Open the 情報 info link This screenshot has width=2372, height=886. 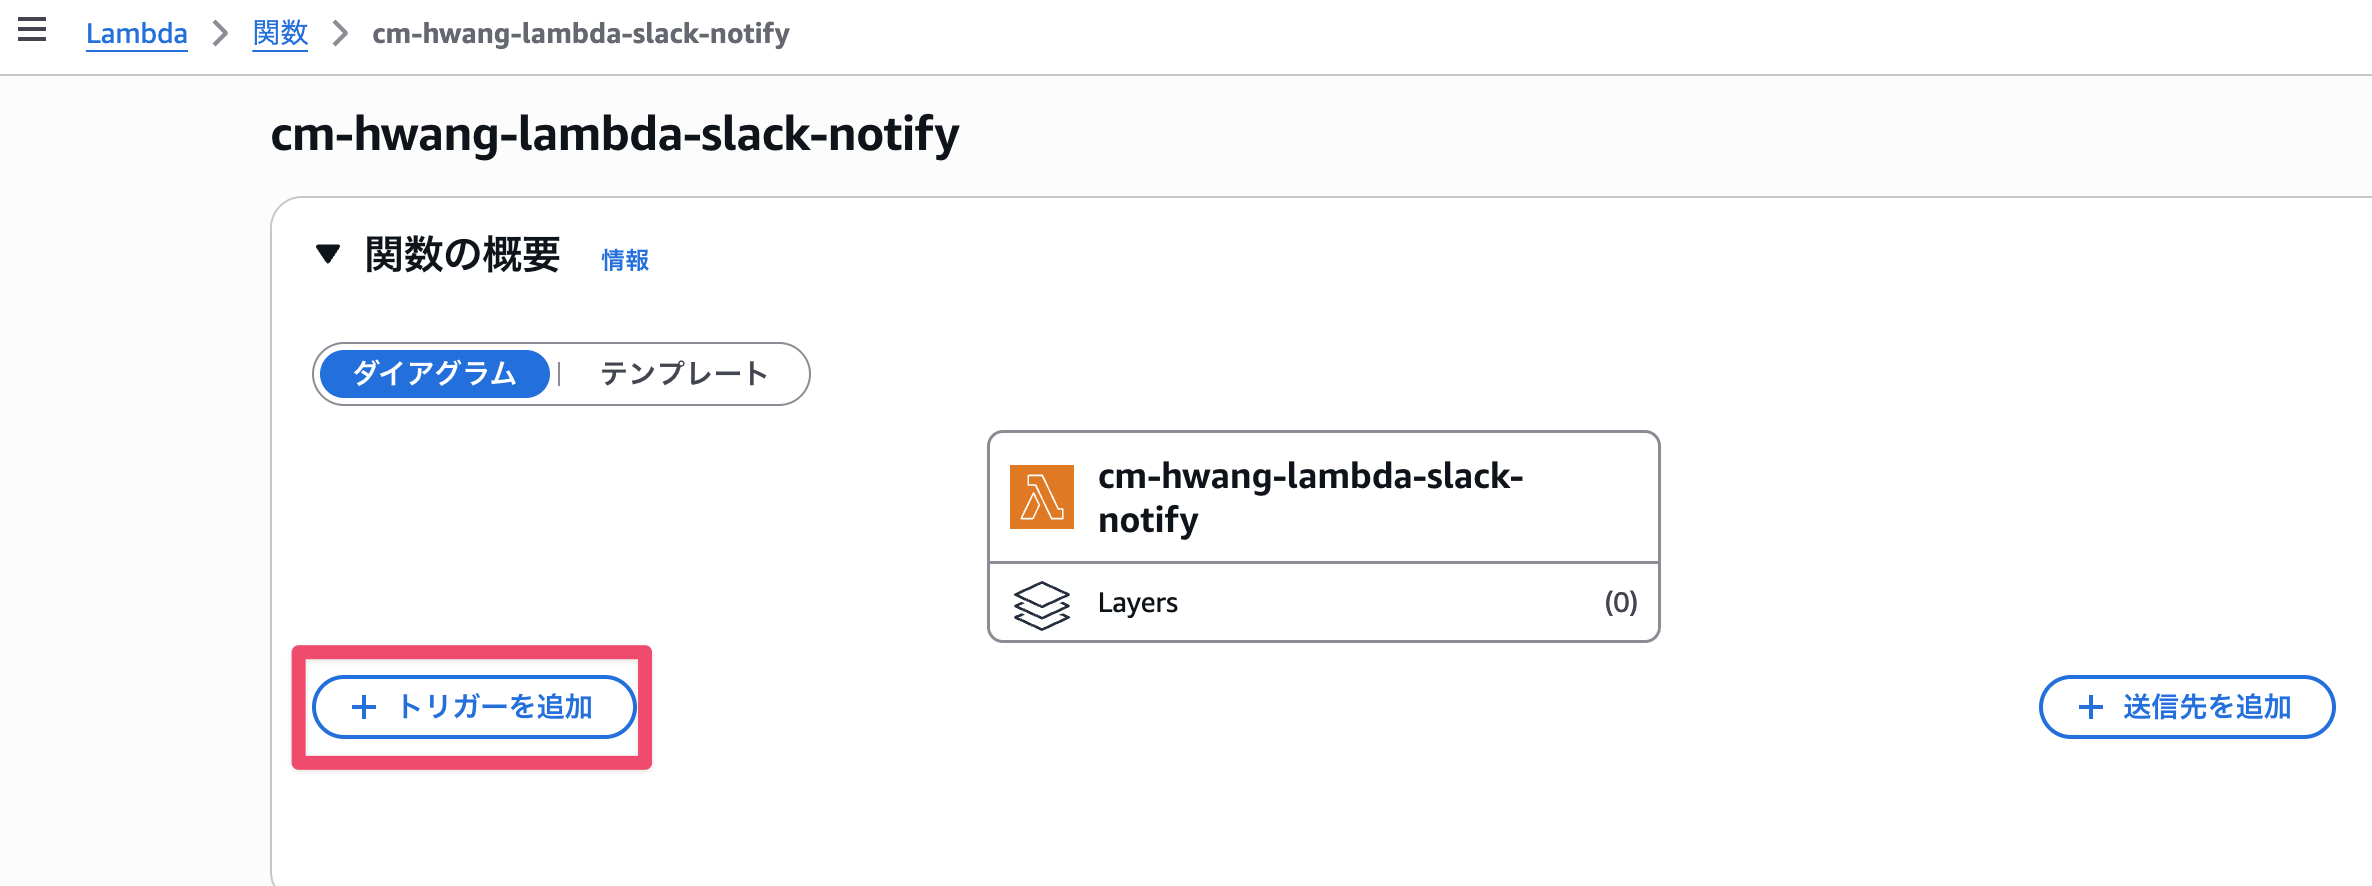pos(625,260)
